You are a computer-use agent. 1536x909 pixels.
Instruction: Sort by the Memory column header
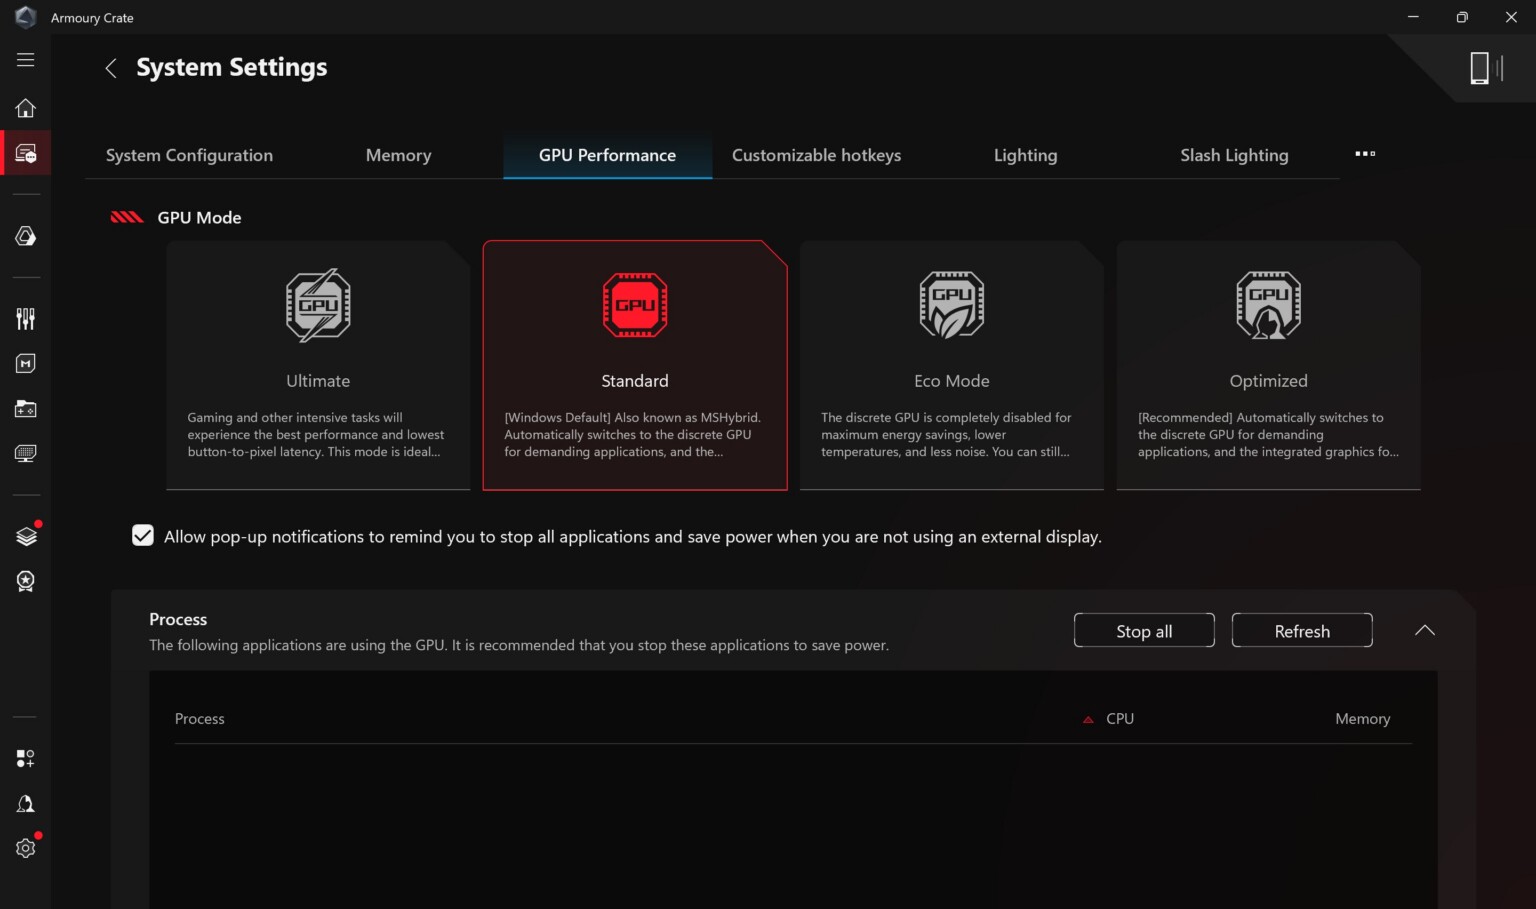coord(1362,719)
